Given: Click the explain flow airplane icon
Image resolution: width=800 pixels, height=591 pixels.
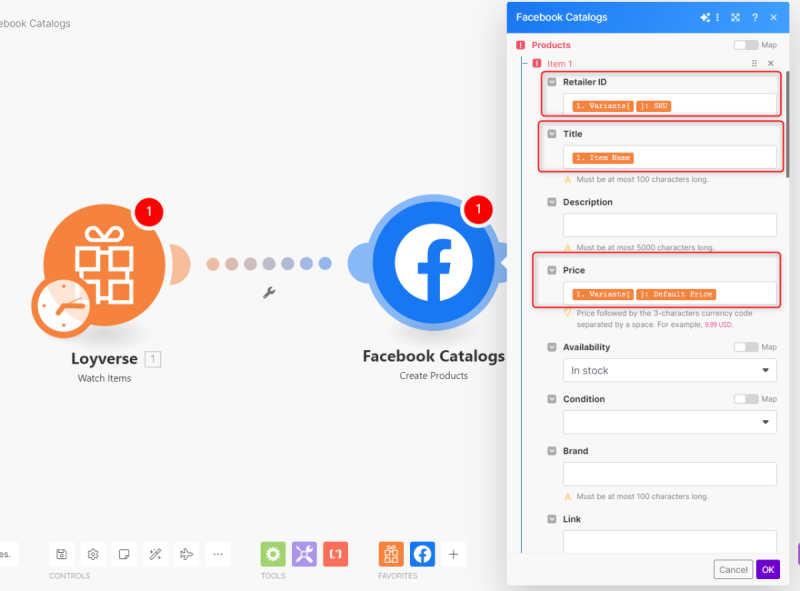Looking at the screenshot, I should pyautogui.click(x=186, y=554).
